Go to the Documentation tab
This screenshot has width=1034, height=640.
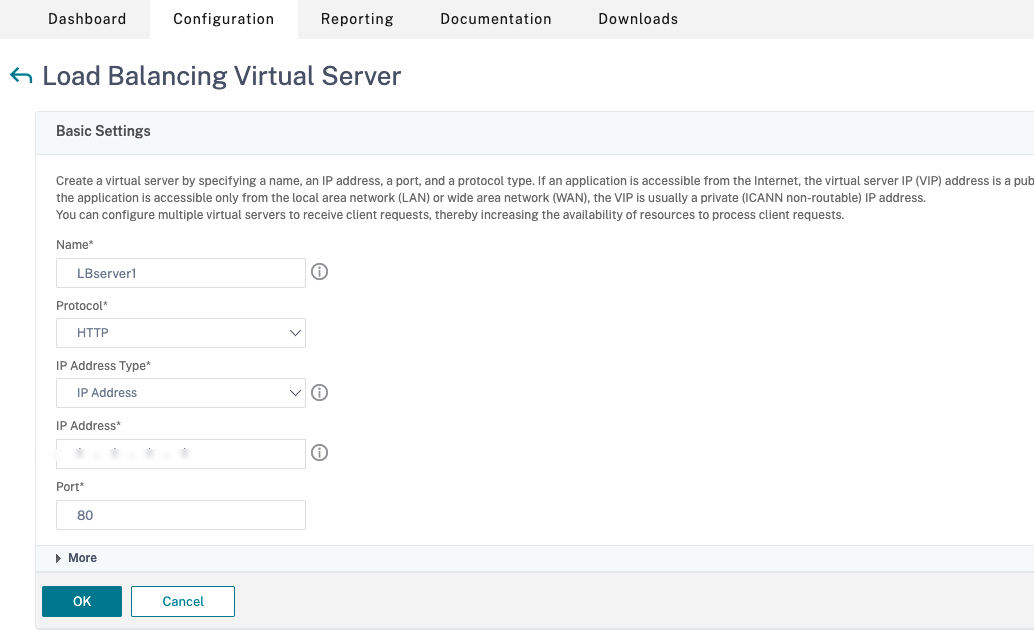[x=495, y=18]
